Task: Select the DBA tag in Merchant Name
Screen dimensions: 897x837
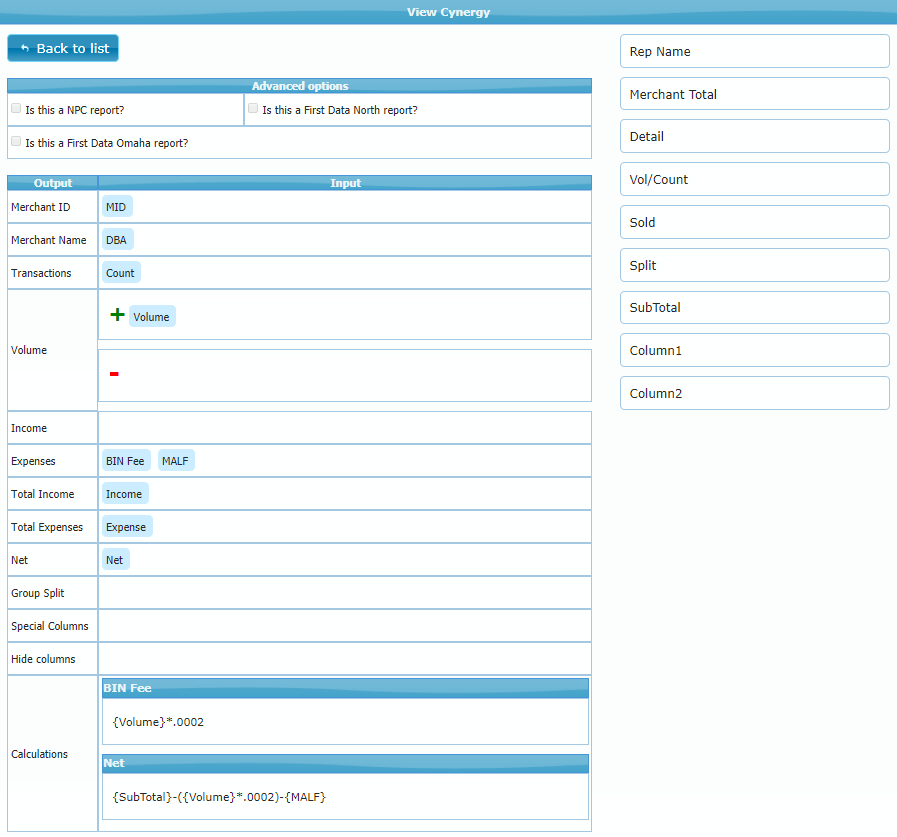Action: coord(117,239)
